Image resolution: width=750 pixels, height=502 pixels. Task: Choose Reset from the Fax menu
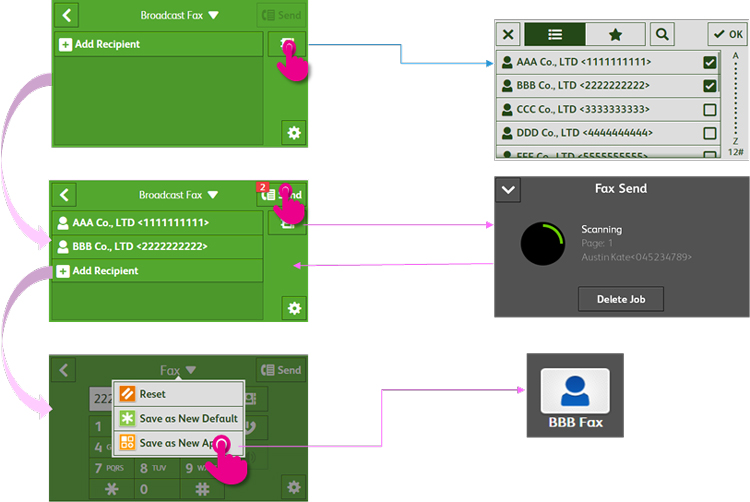click(x=152, y=394)
